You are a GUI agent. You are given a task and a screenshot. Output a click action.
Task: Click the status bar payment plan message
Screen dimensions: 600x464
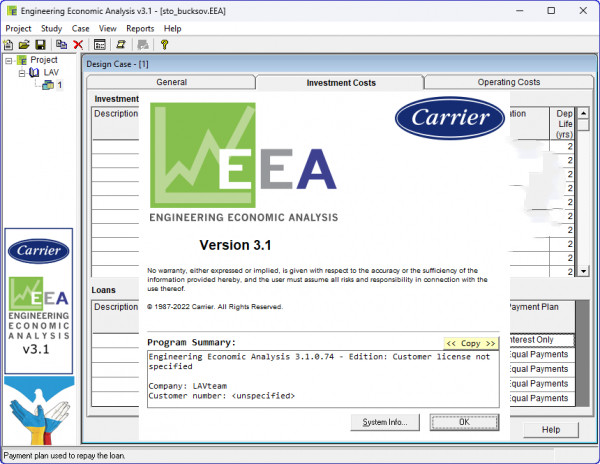(64, 456)
